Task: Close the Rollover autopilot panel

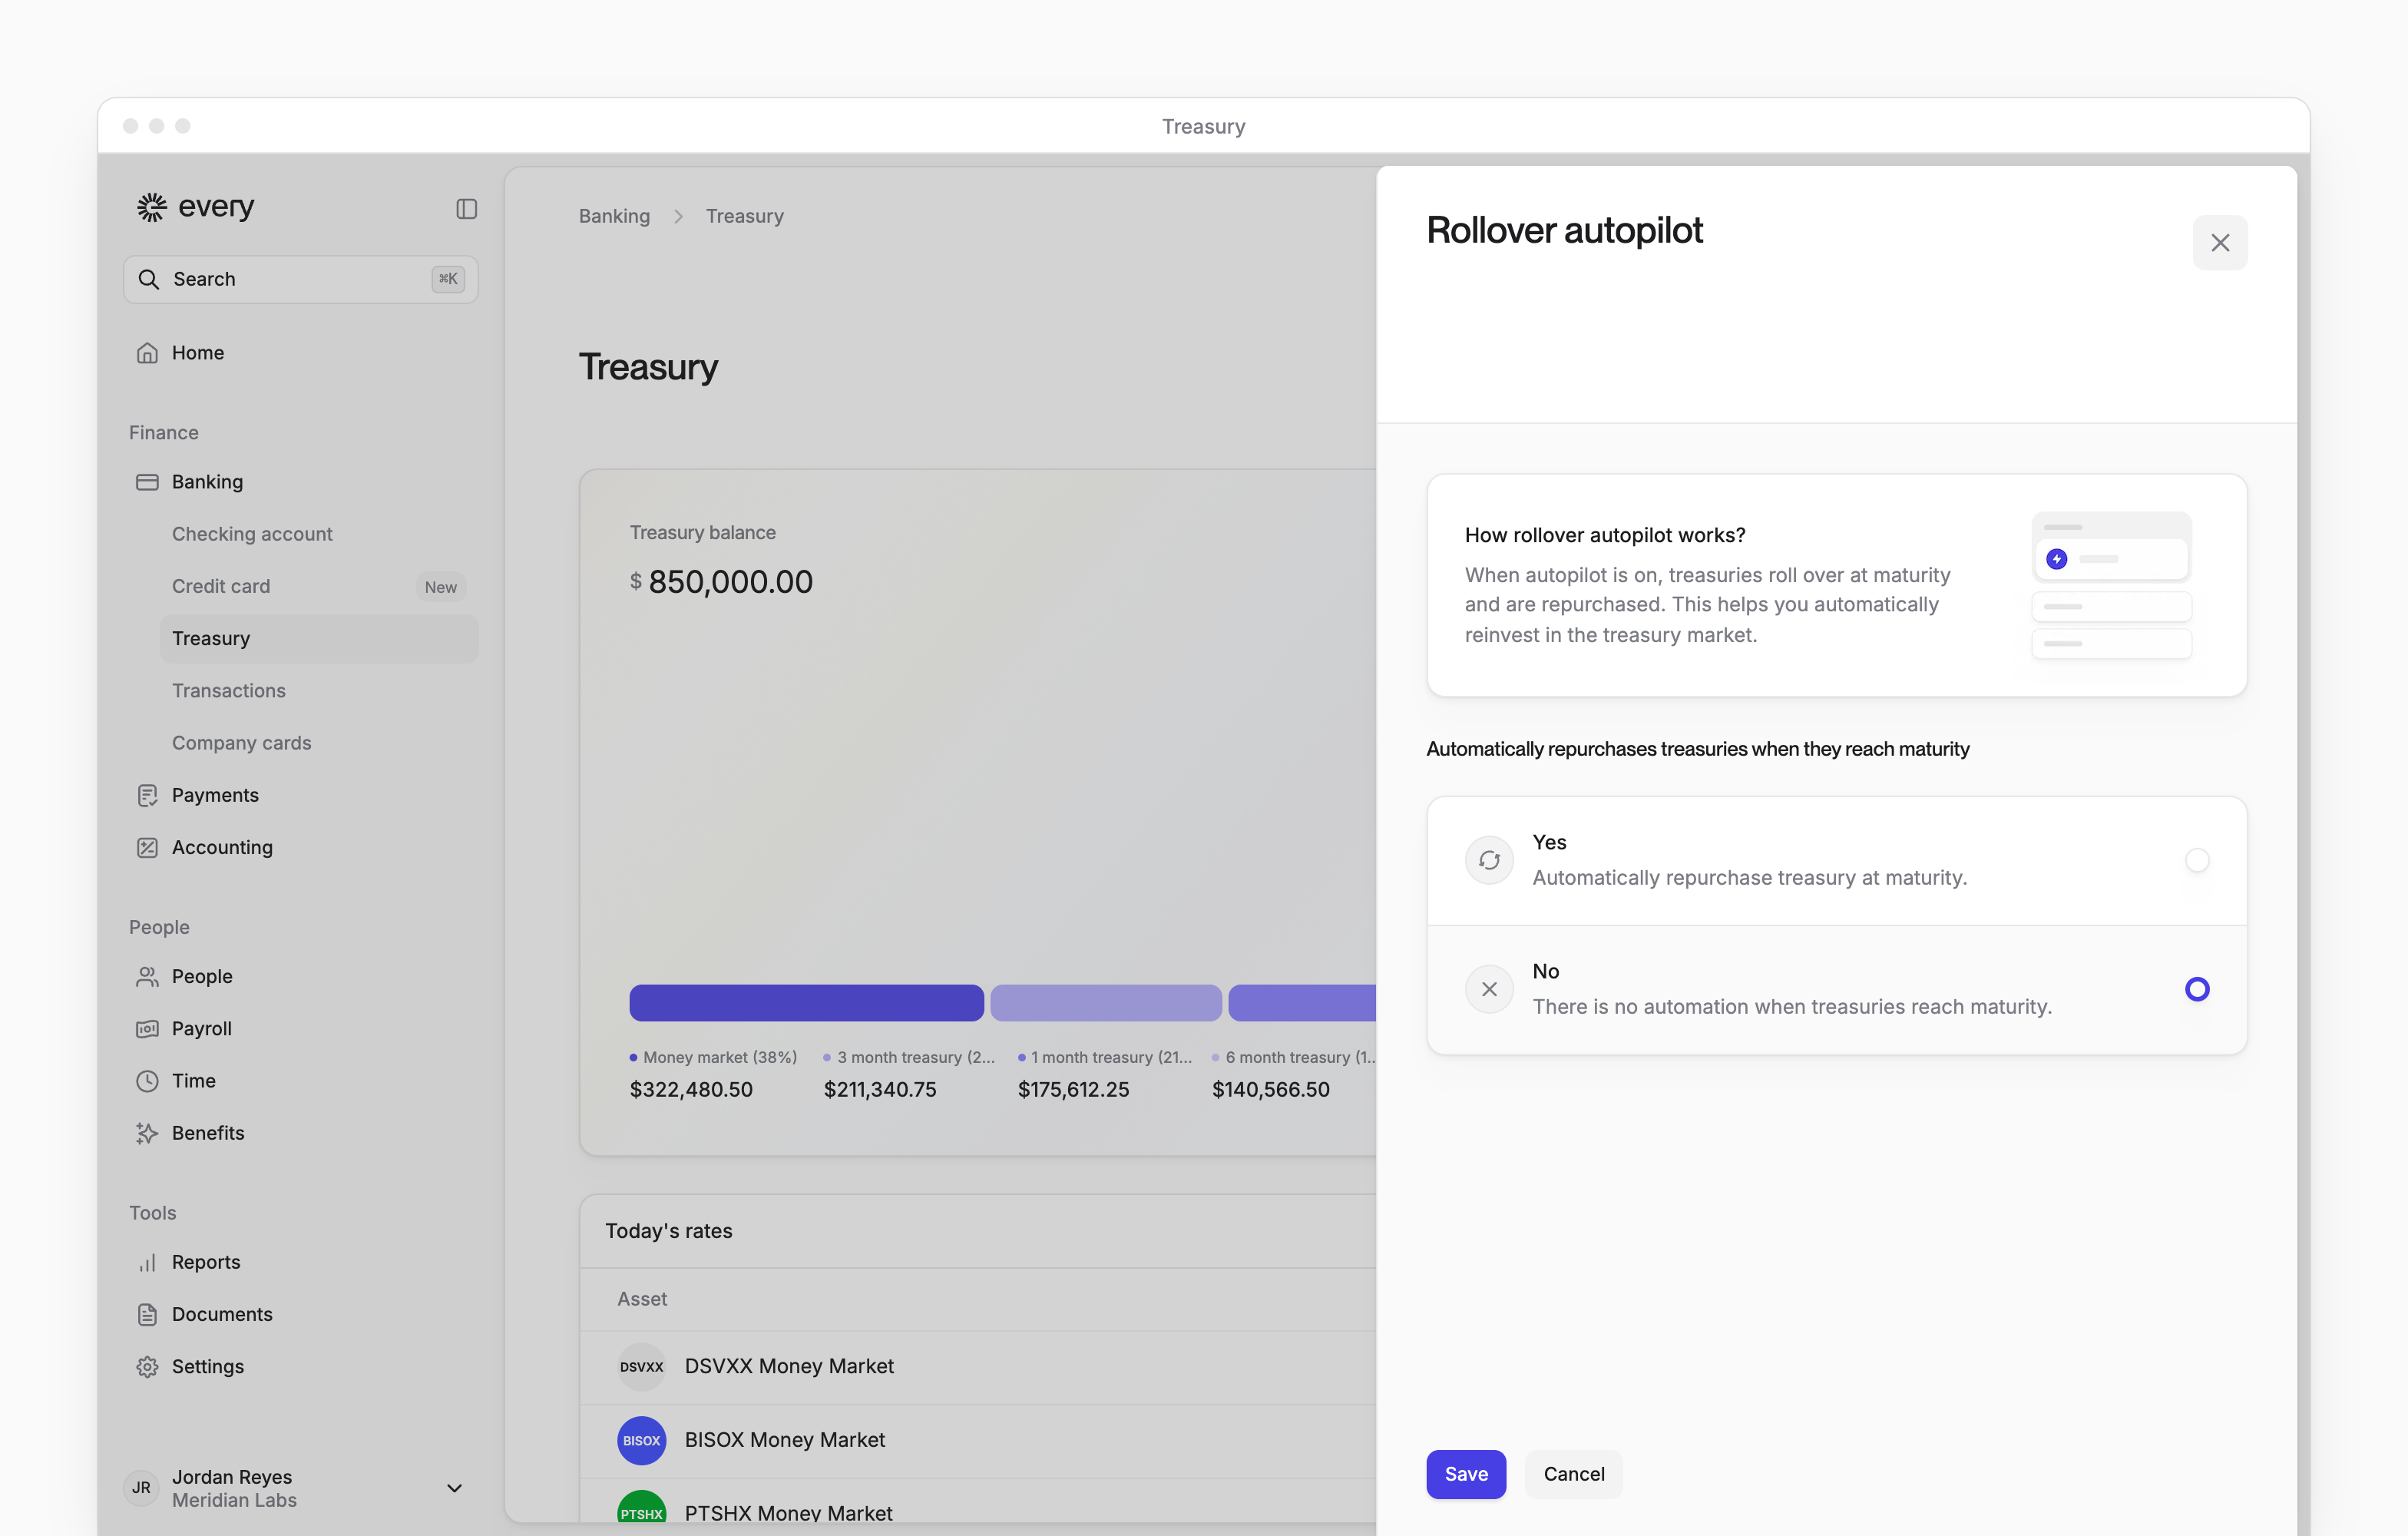Action: (x=2220, y=243)
